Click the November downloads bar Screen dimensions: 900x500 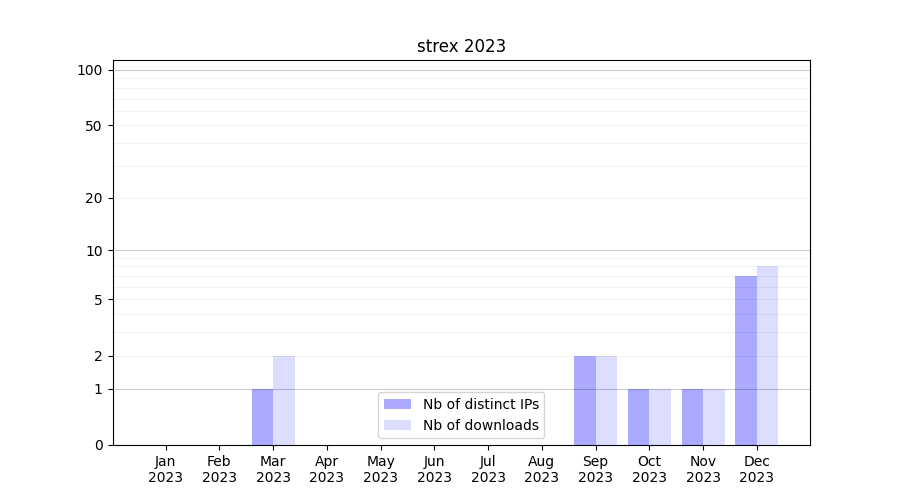(714, 417)
